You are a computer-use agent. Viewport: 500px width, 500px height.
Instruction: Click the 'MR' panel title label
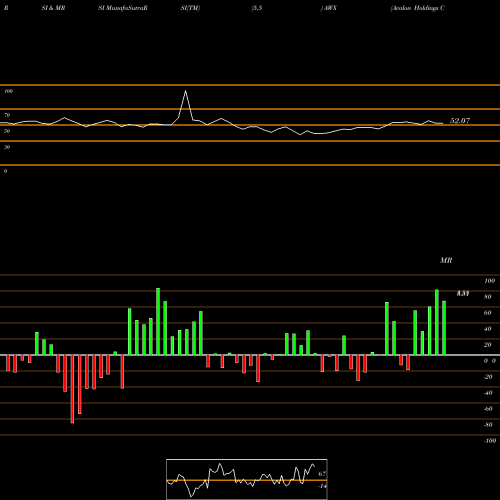point(446,260)
